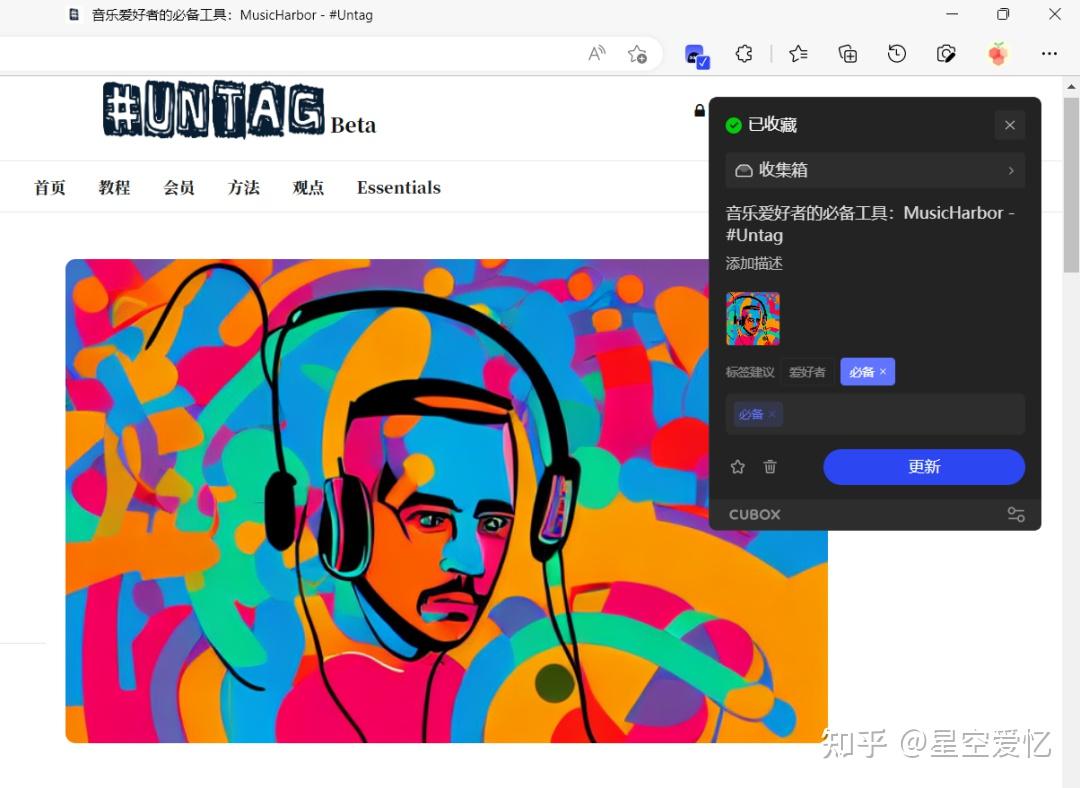Open the Collections icon in the toolbar
The height and width of the screenshot is (788, 1080).
coord(848,54)
